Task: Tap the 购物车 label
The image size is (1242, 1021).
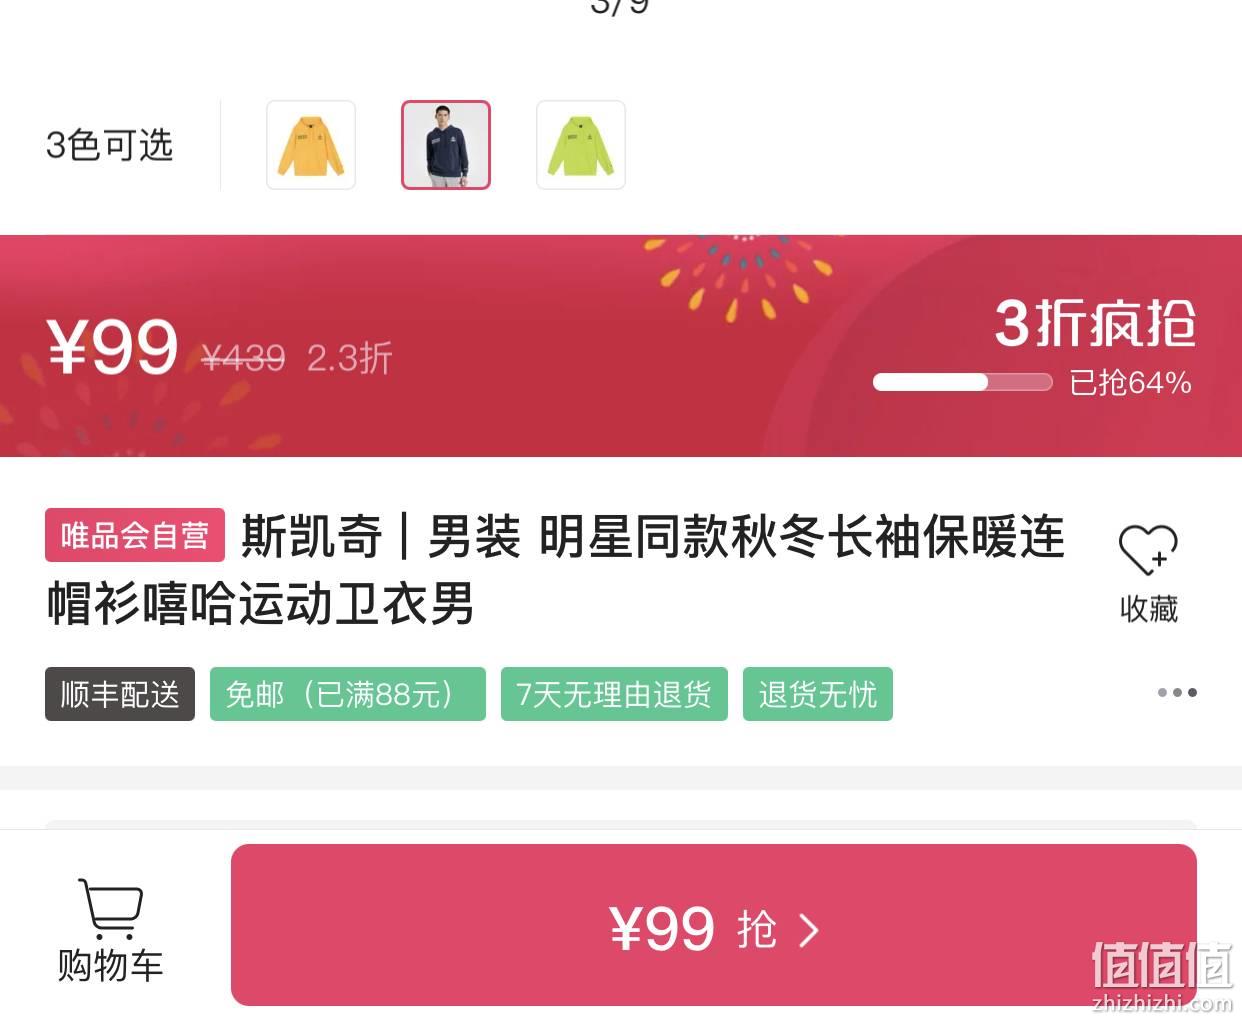Action: 110,965
